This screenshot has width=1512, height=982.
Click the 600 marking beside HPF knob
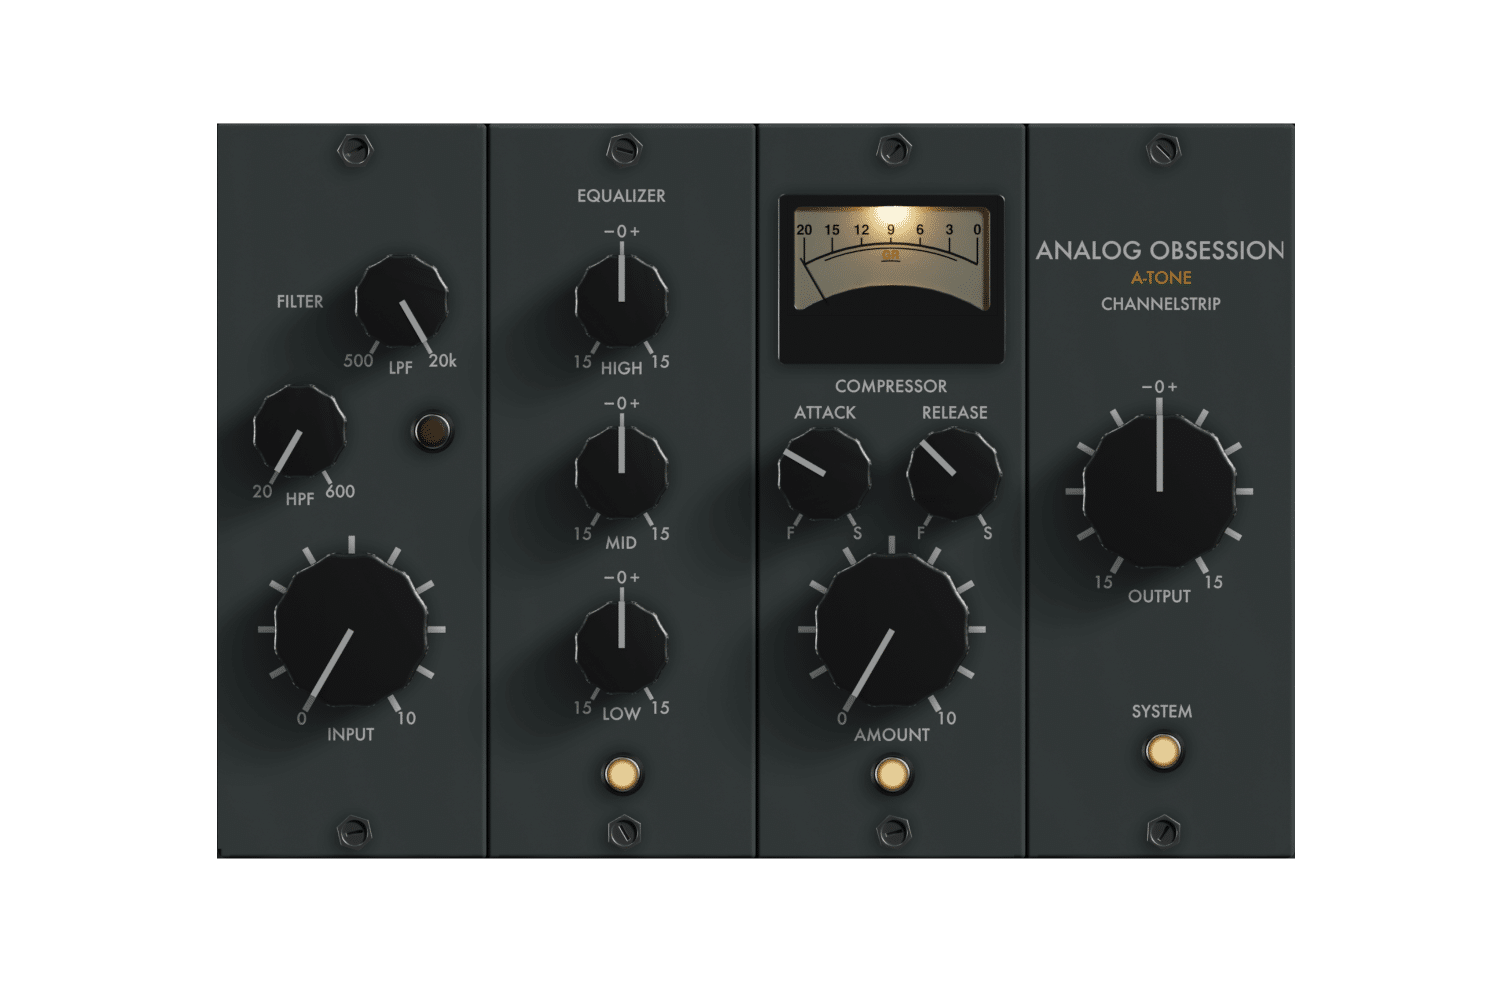(340, 491)
